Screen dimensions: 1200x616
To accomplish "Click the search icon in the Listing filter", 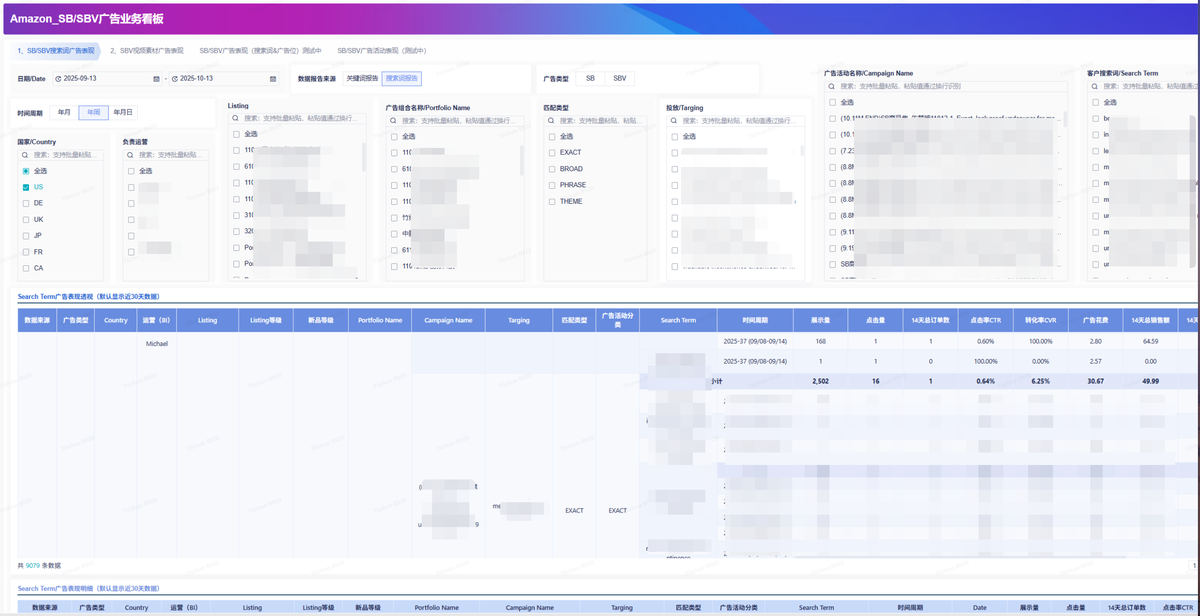I will (x=236, y=118).
